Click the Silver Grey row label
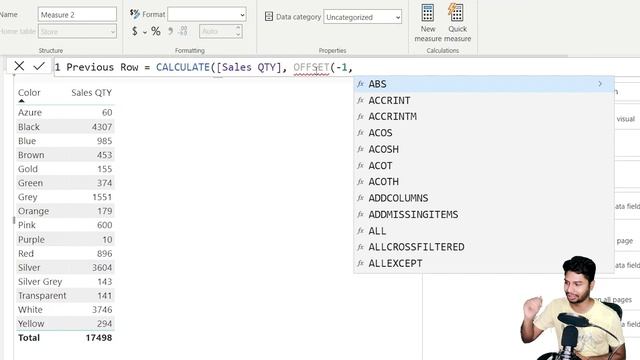Screen dimensions: 640x360 [40, 282]
